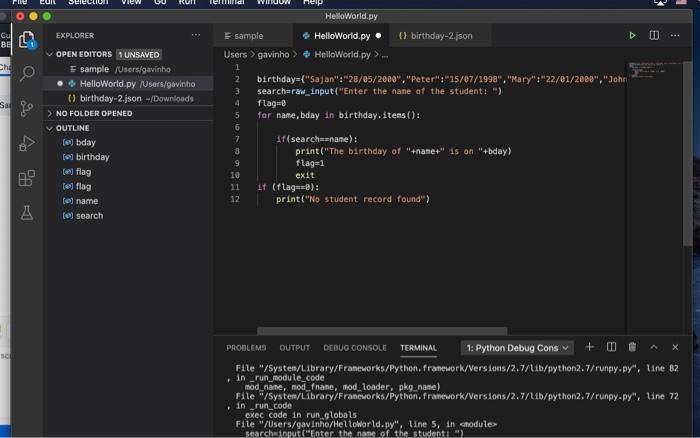Switch to the HelloWorld.py tab

(342, 36)
